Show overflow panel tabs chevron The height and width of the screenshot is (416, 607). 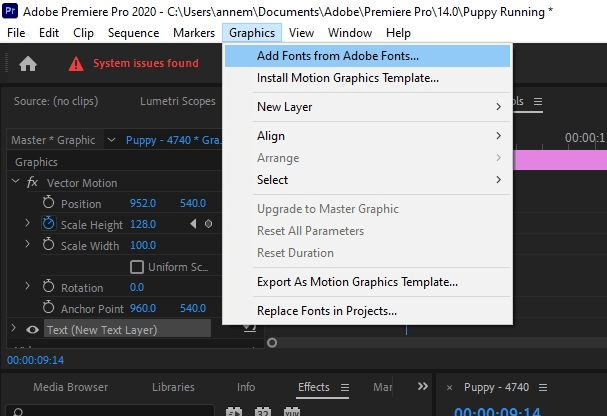(423, 386)
